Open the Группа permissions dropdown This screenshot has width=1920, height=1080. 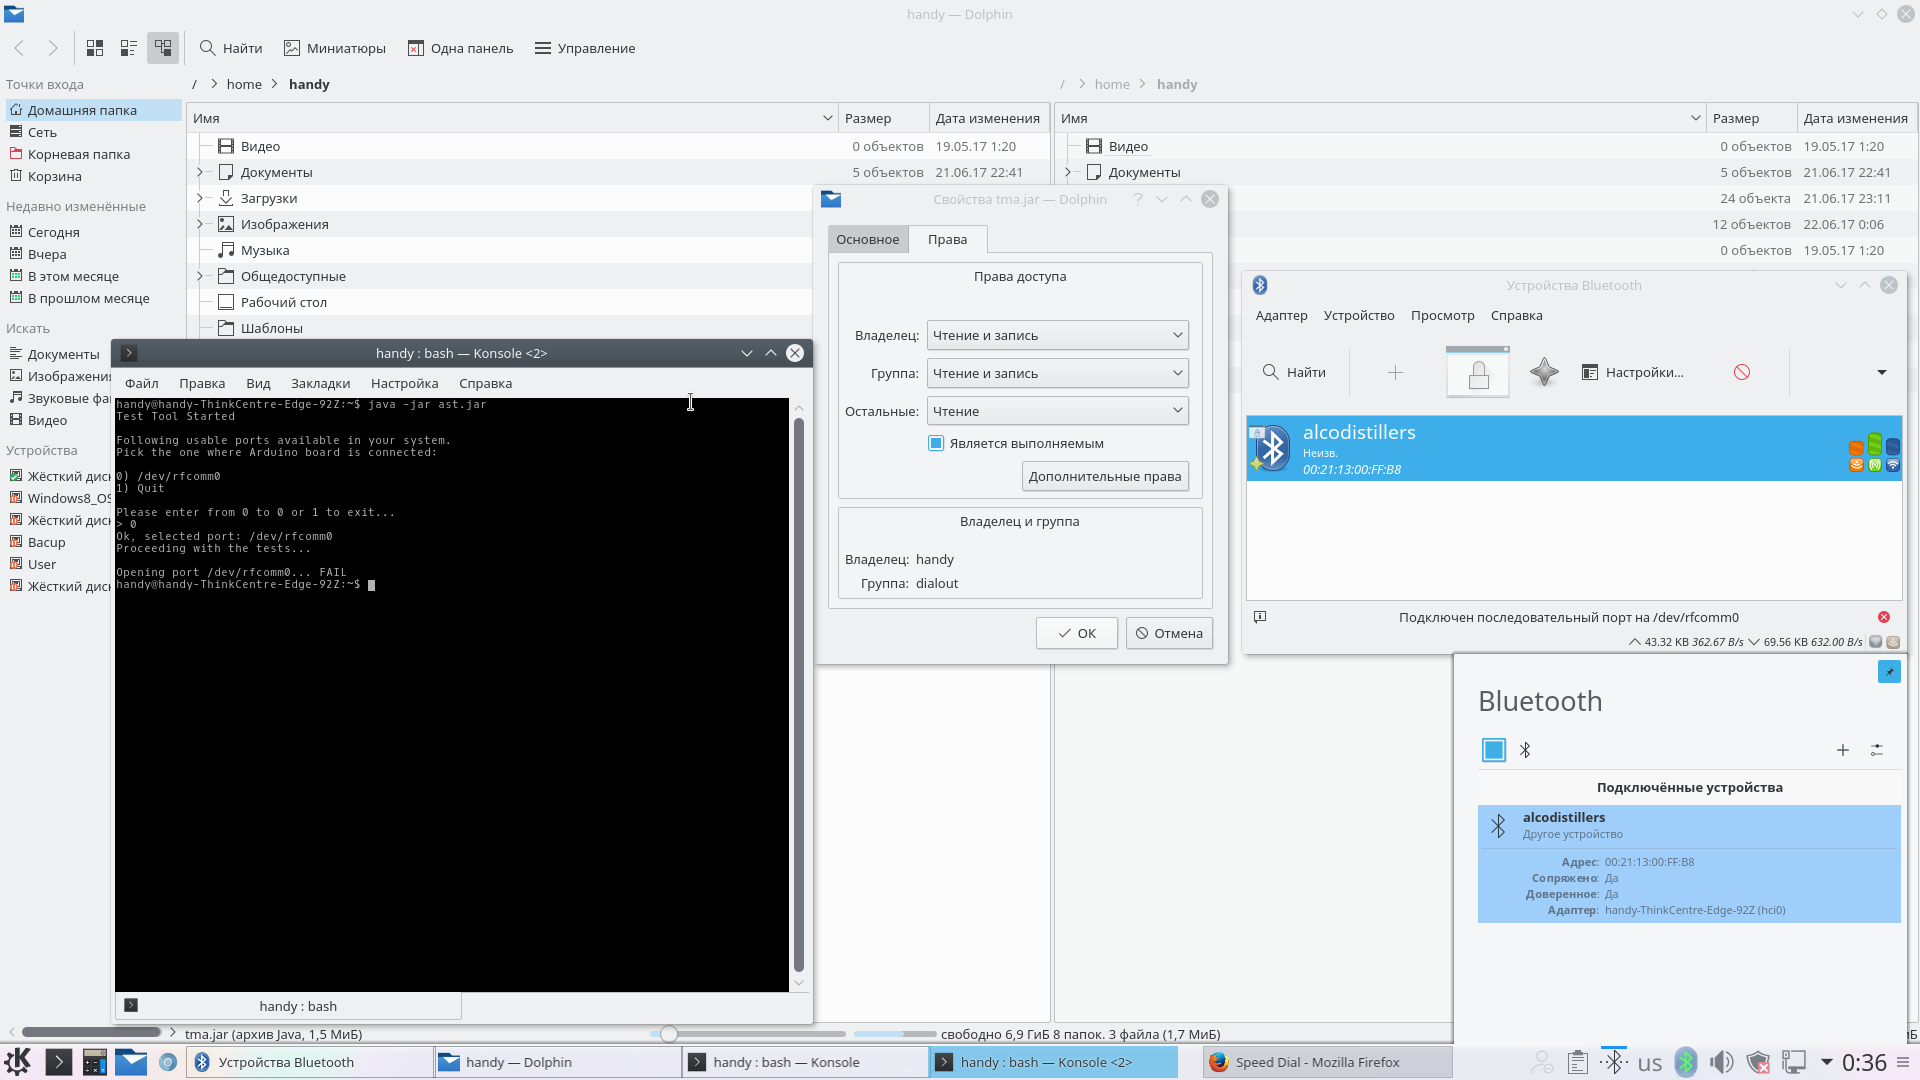coord(1057,373)
